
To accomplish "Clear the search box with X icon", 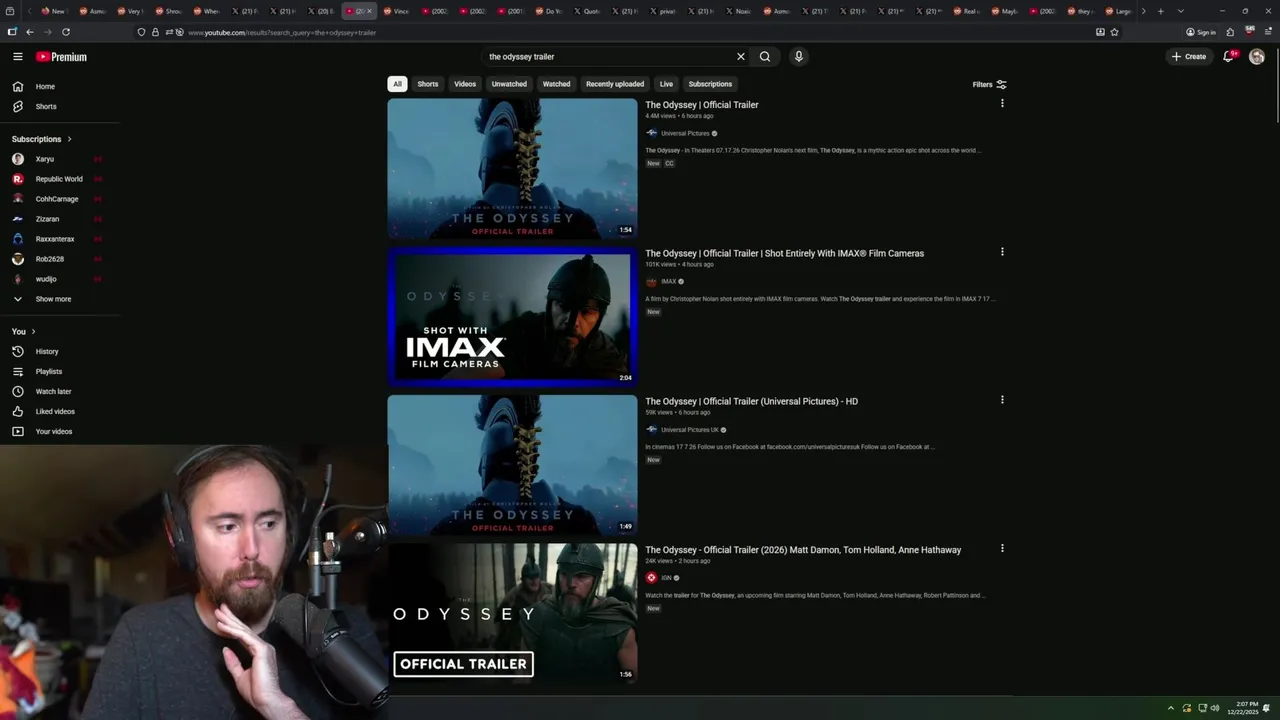I will (x=741, y=57).
